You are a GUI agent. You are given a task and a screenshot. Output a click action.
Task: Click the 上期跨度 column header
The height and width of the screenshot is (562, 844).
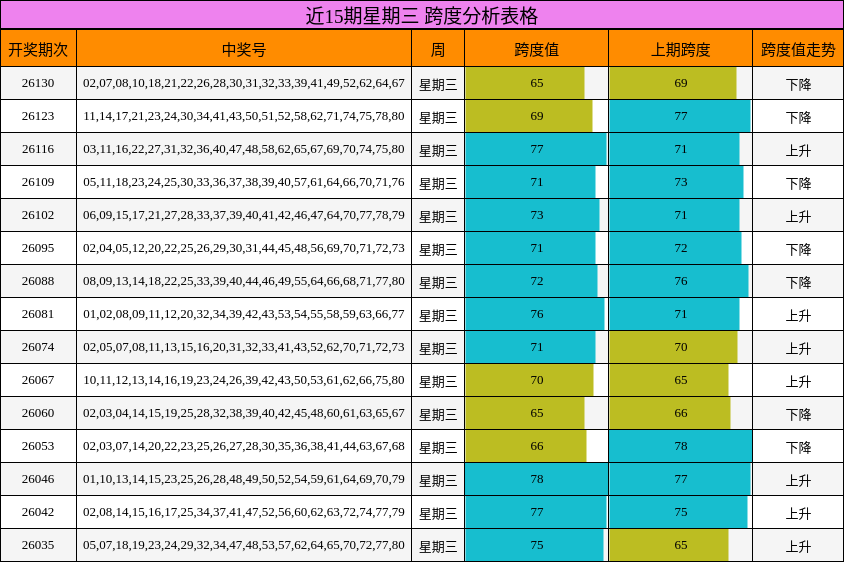(x=680, y=48)
